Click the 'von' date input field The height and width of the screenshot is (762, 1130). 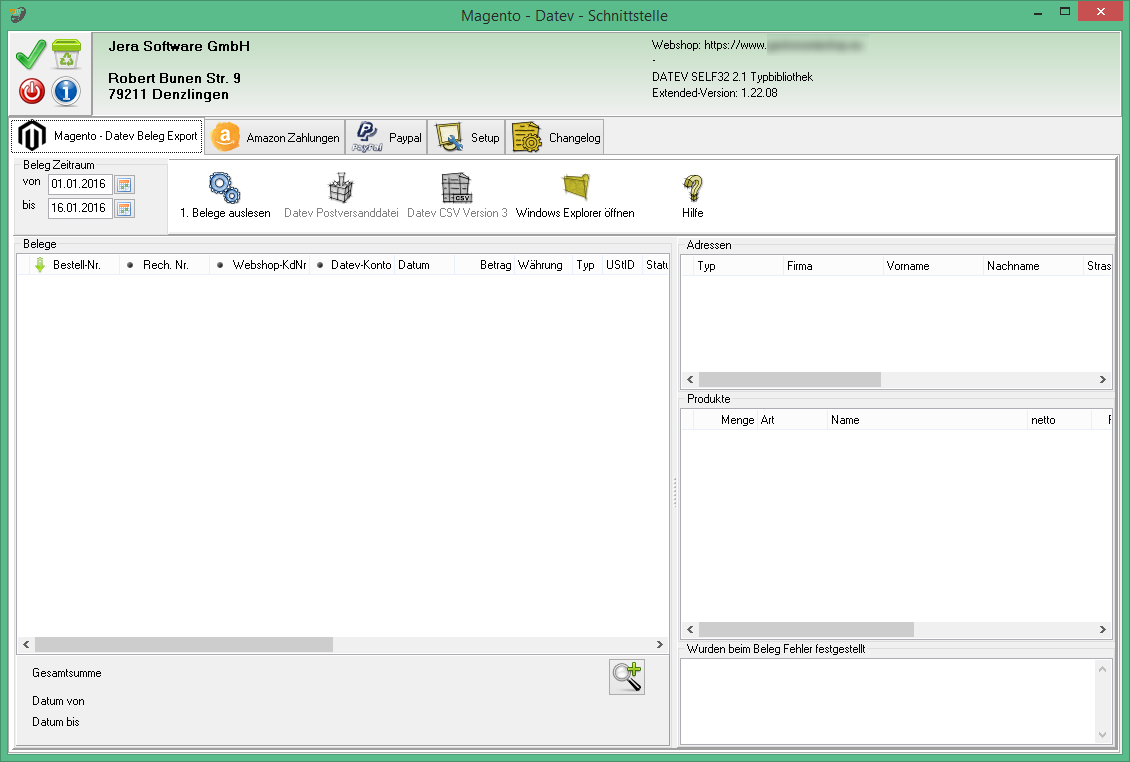pyautogui.click(x=80, y=184)
